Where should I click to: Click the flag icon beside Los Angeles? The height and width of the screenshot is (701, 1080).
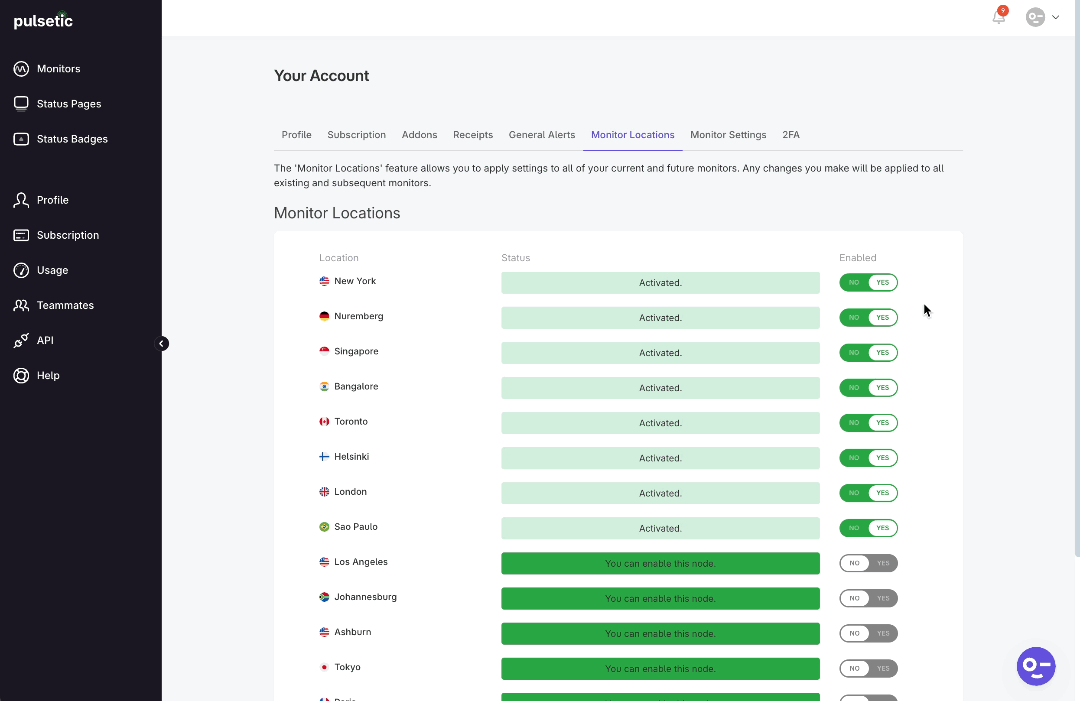tap(324, 562)
